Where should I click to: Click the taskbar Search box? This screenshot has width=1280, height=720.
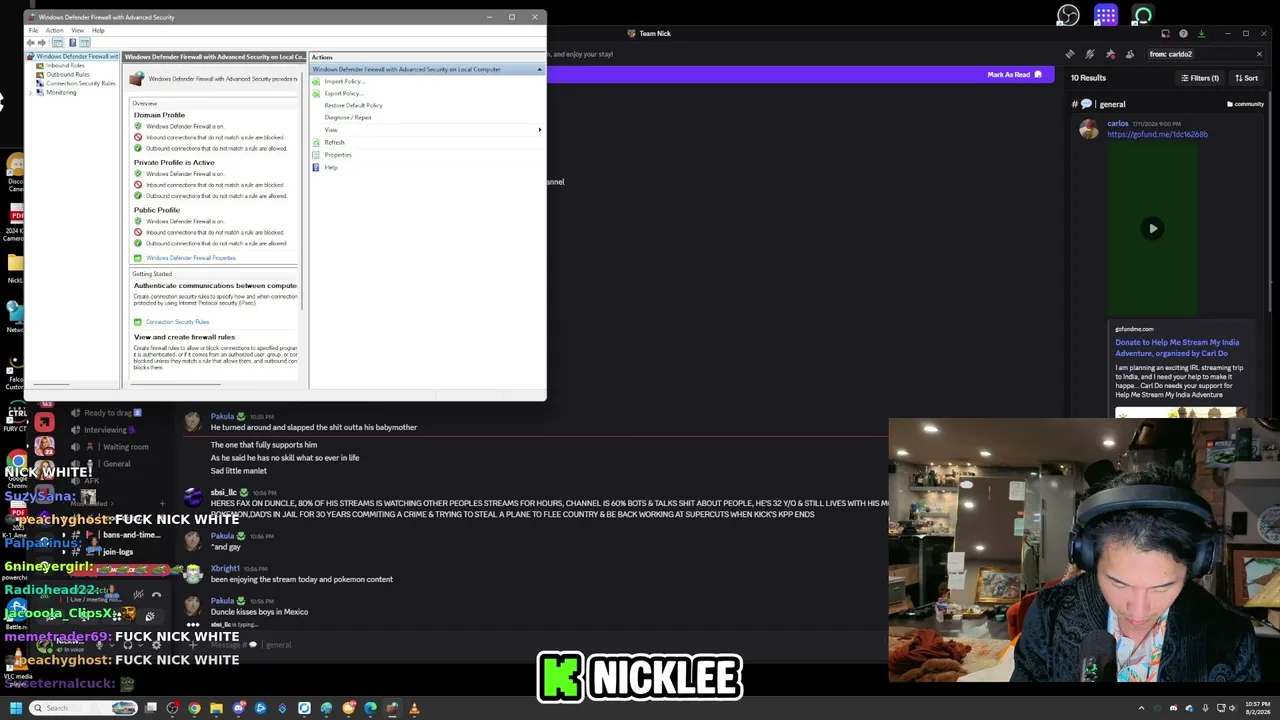coord(83,708)
